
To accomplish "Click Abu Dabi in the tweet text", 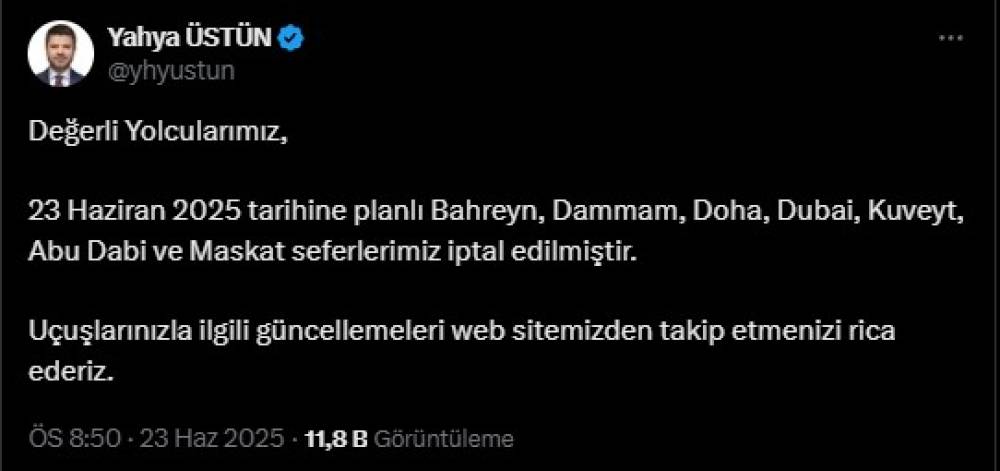I will pyautogui.click(x=79, y=252).
